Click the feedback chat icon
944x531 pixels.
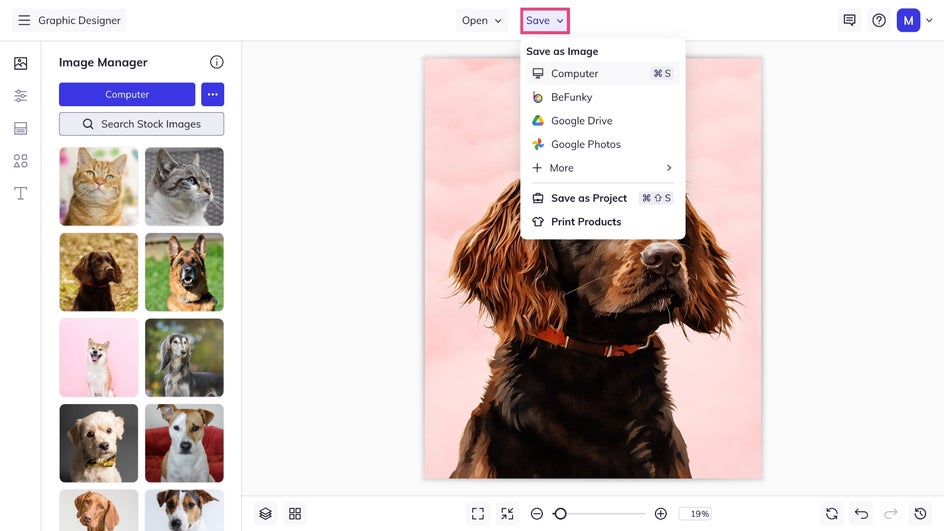coord(849,20)
